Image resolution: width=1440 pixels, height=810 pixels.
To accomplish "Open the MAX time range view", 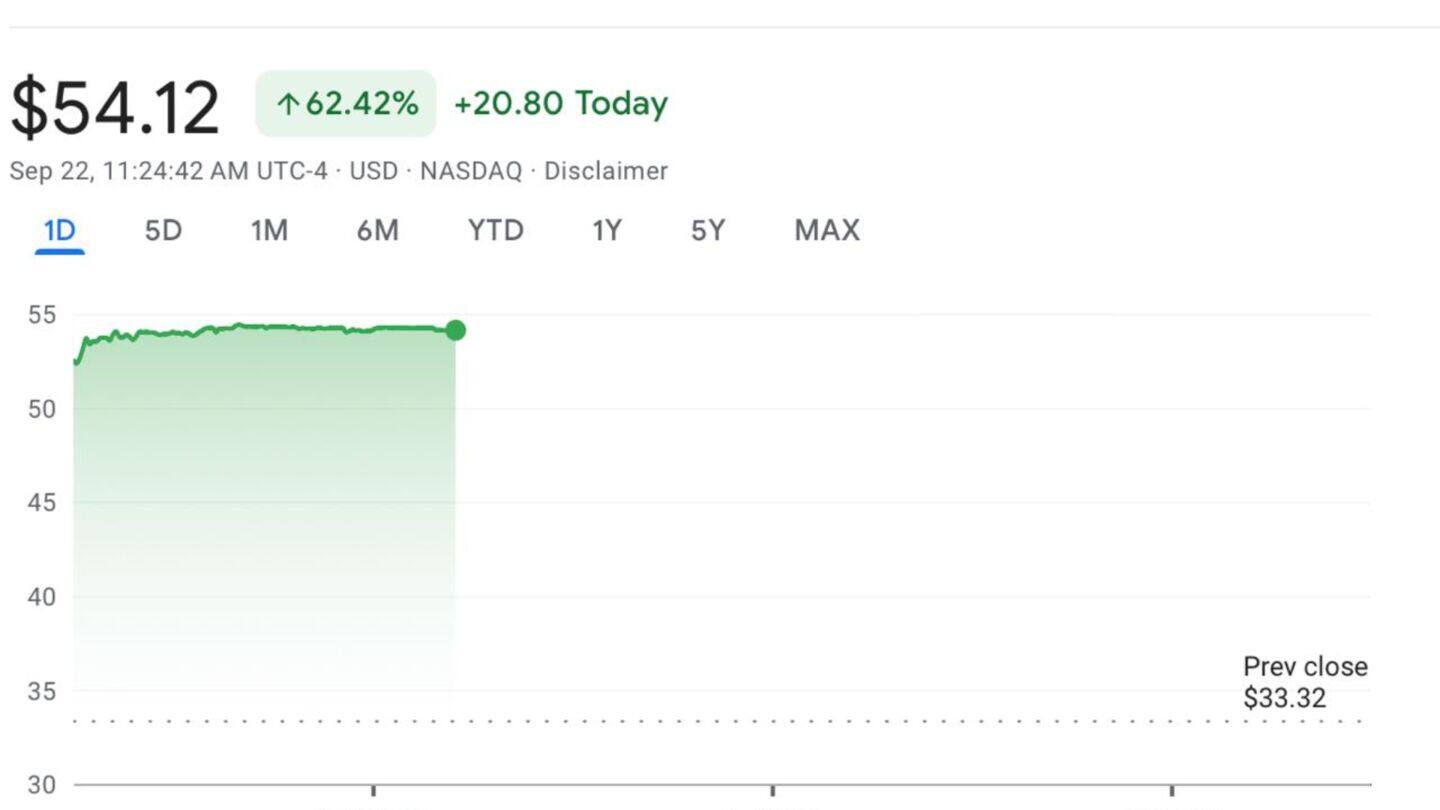I will pyautogui.click(x=826, y=230).
